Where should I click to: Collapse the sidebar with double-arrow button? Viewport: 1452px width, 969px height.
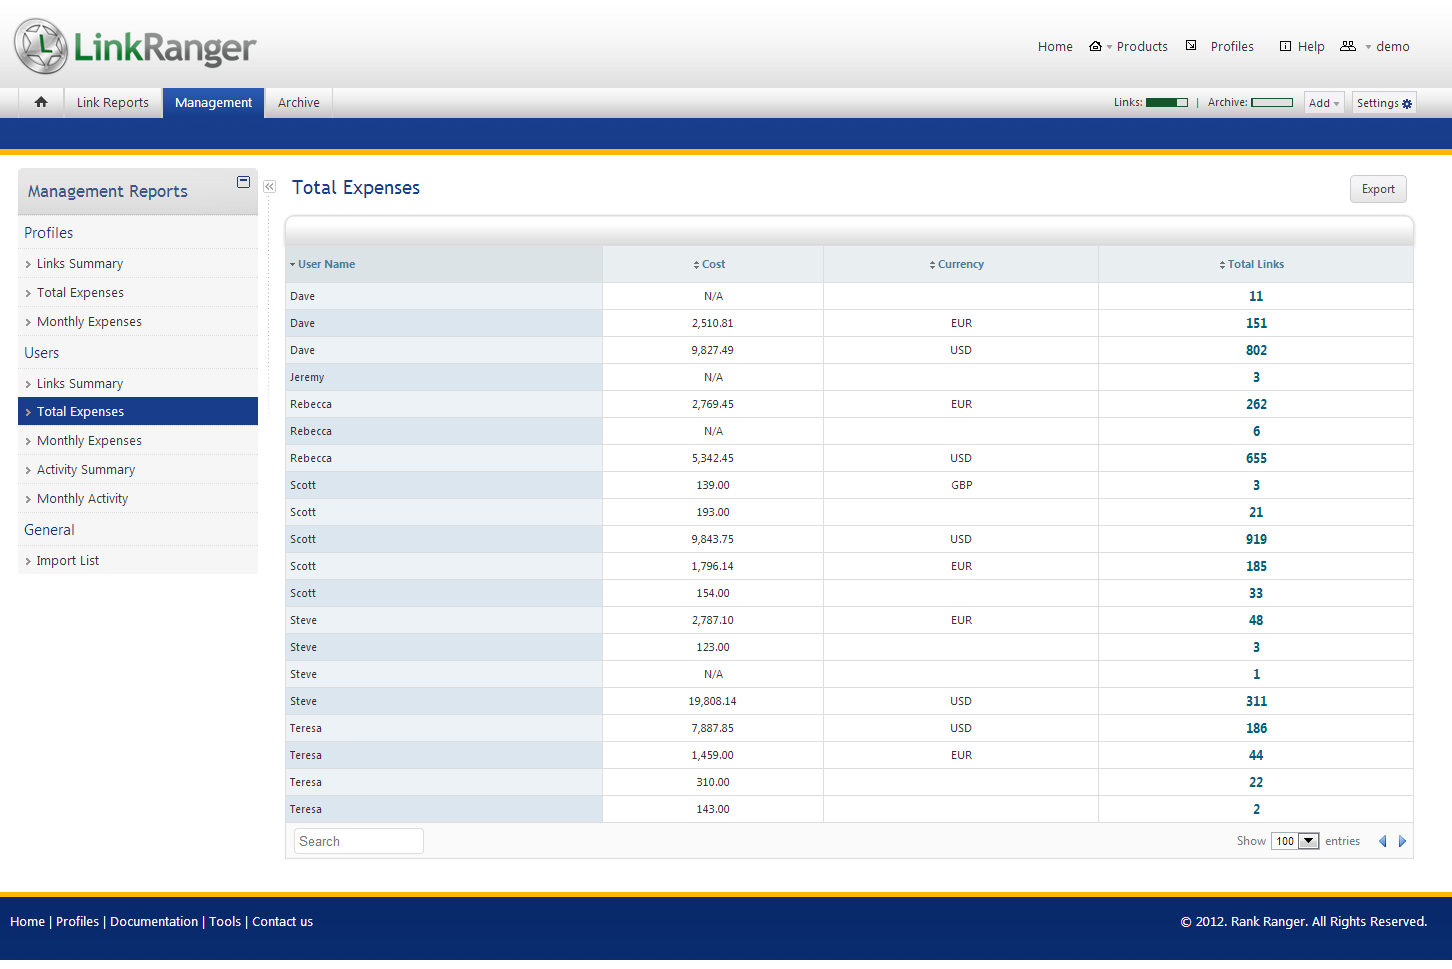(x=269, y=187)
